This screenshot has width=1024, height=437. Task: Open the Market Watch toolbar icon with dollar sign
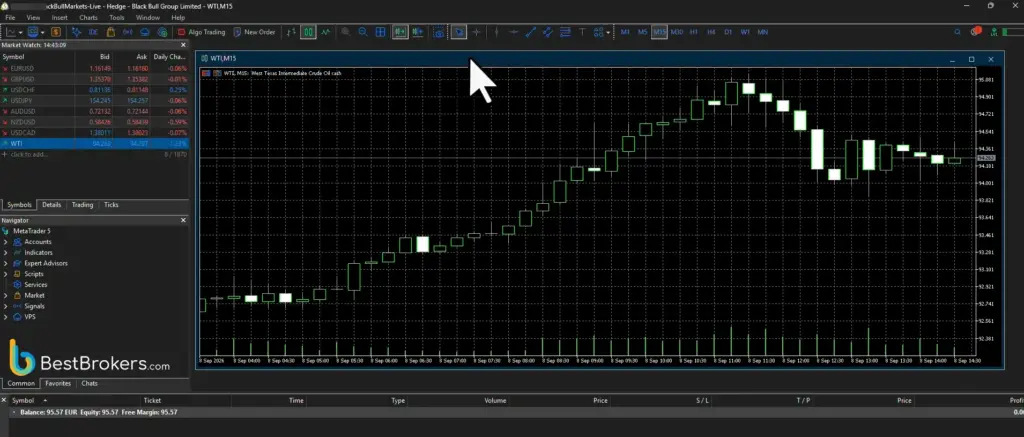(x=56, y=32)
